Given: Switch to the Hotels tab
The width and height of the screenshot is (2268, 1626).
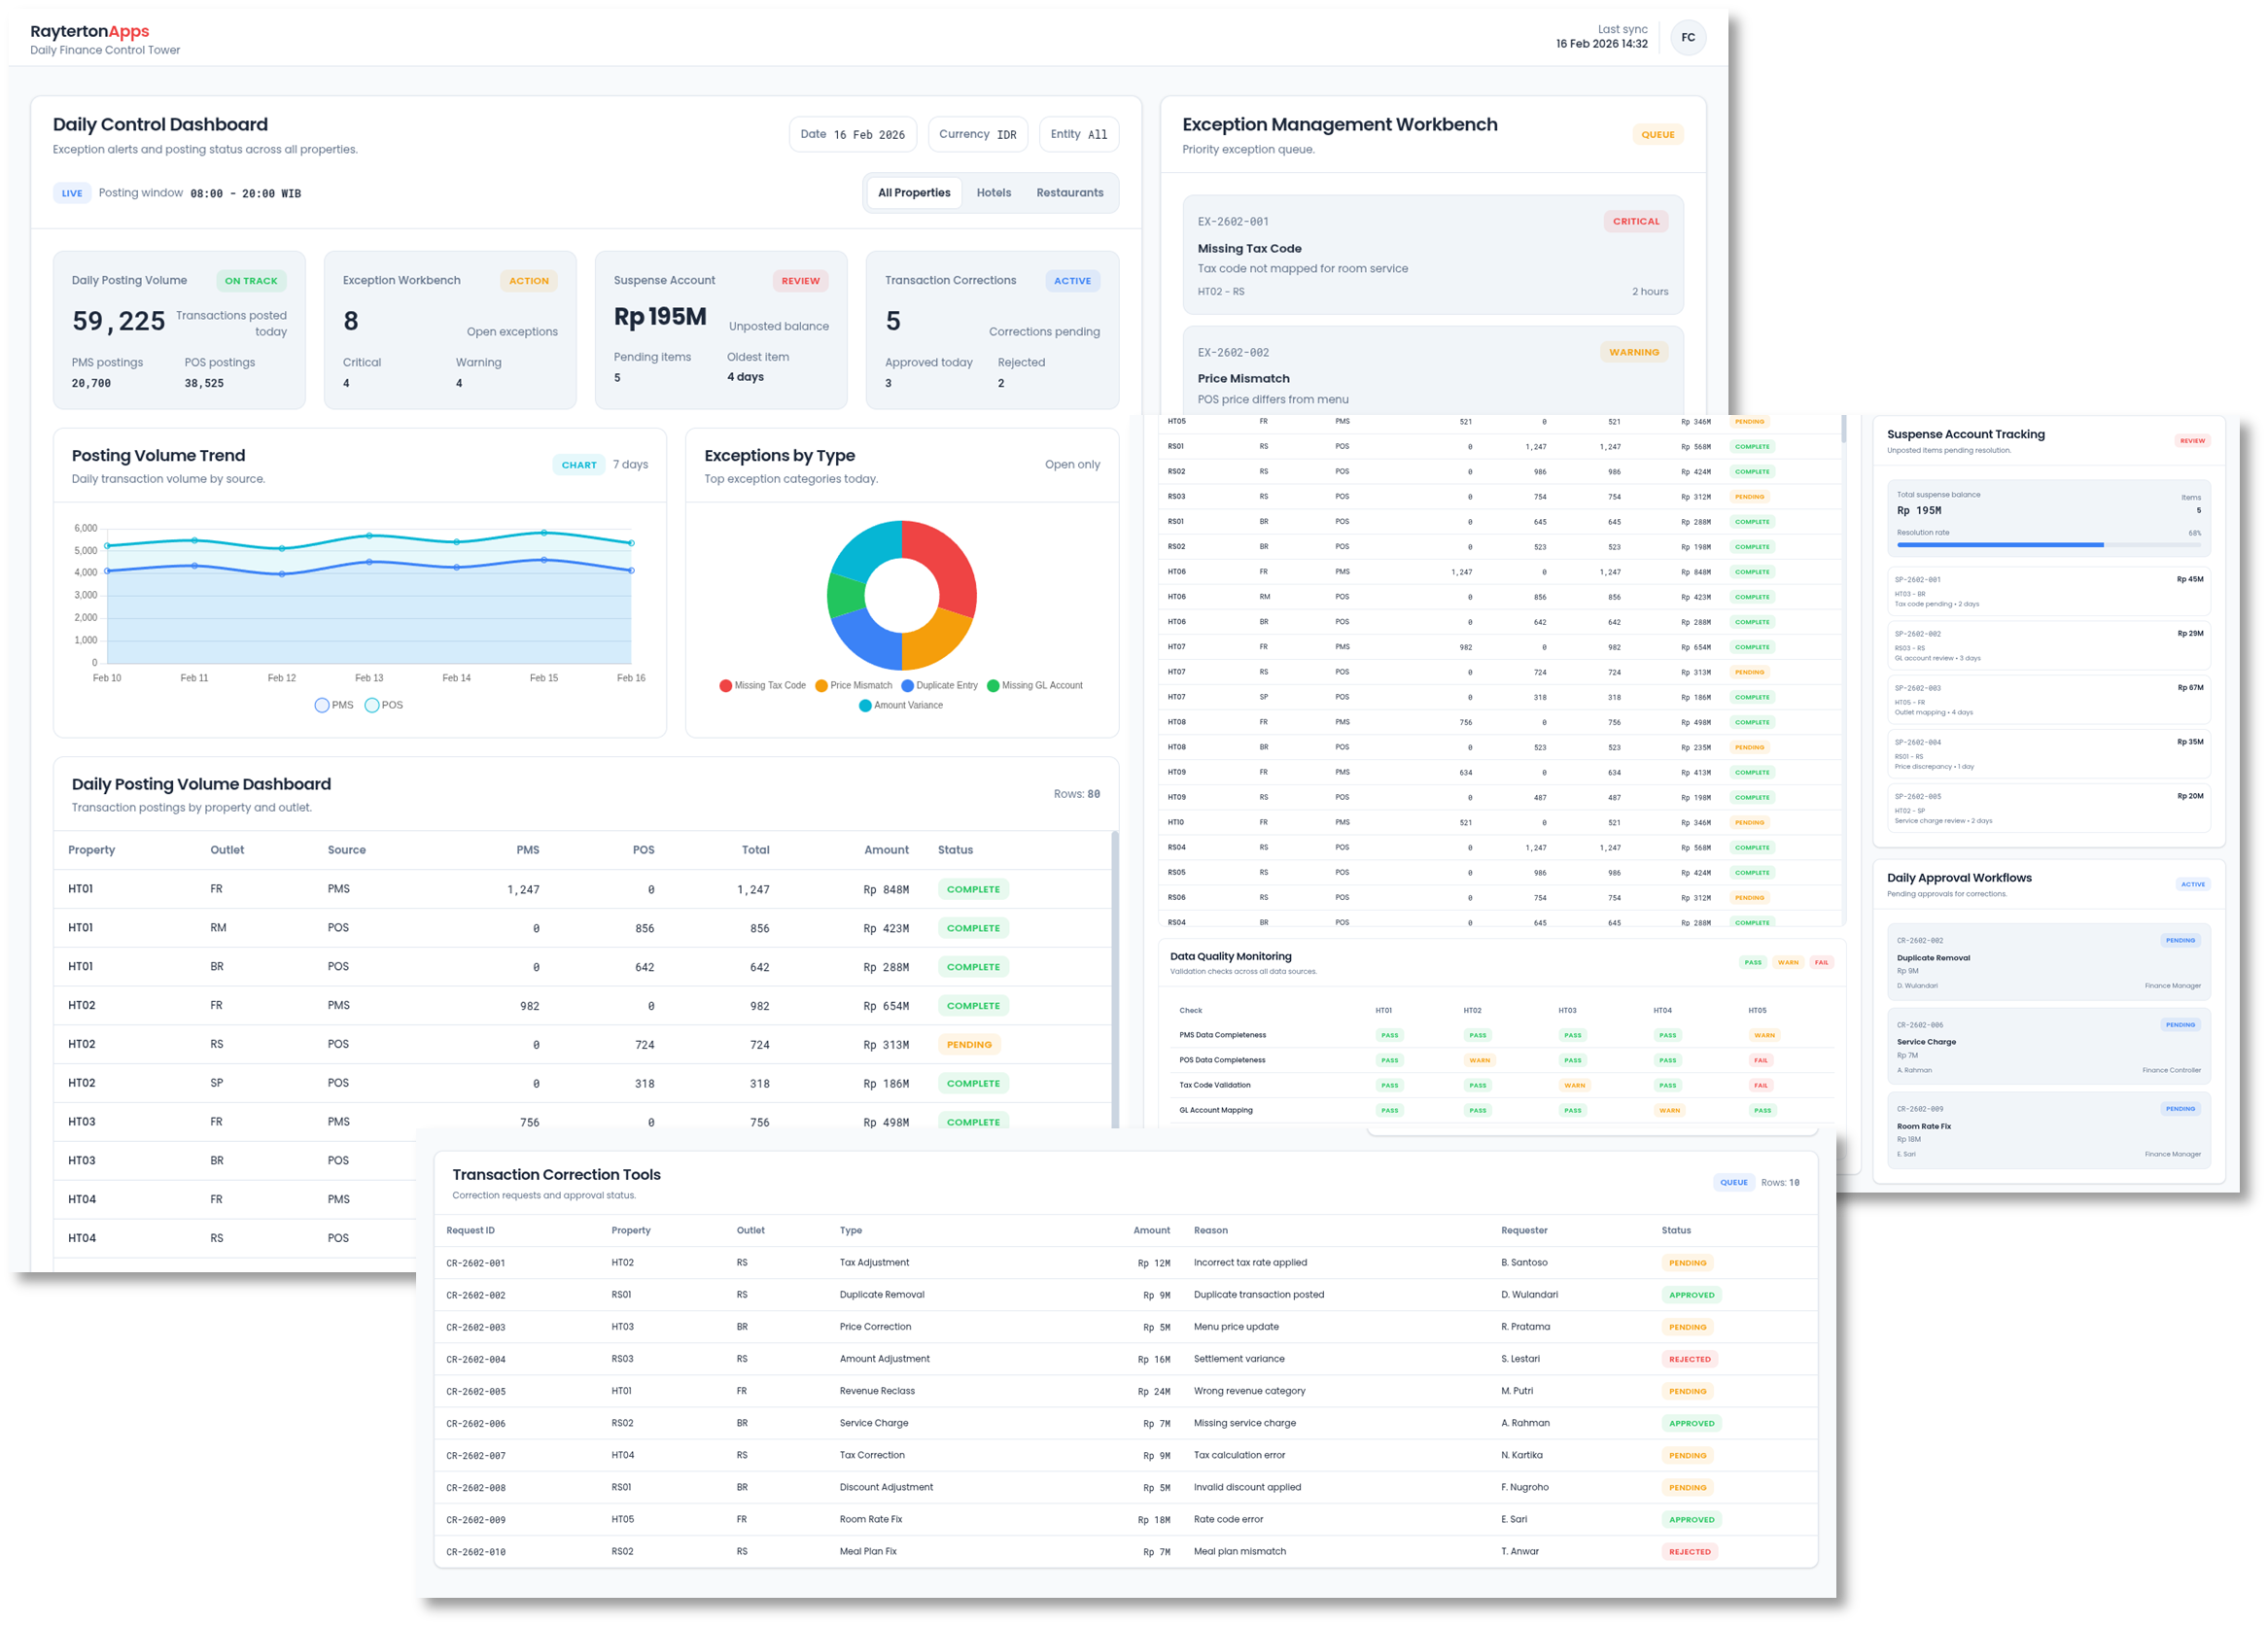Looking at the screenshot, I should 993,193.
